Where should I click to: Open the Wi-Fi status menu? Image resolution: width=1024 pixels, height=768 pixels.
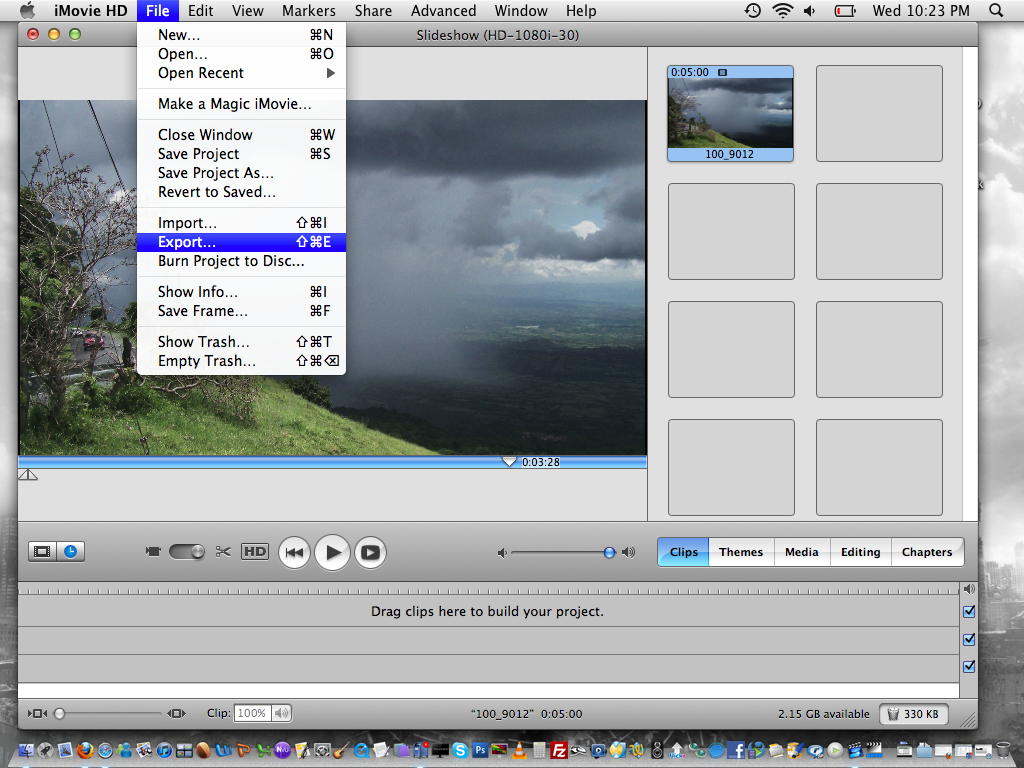click(x=782, y=10)
